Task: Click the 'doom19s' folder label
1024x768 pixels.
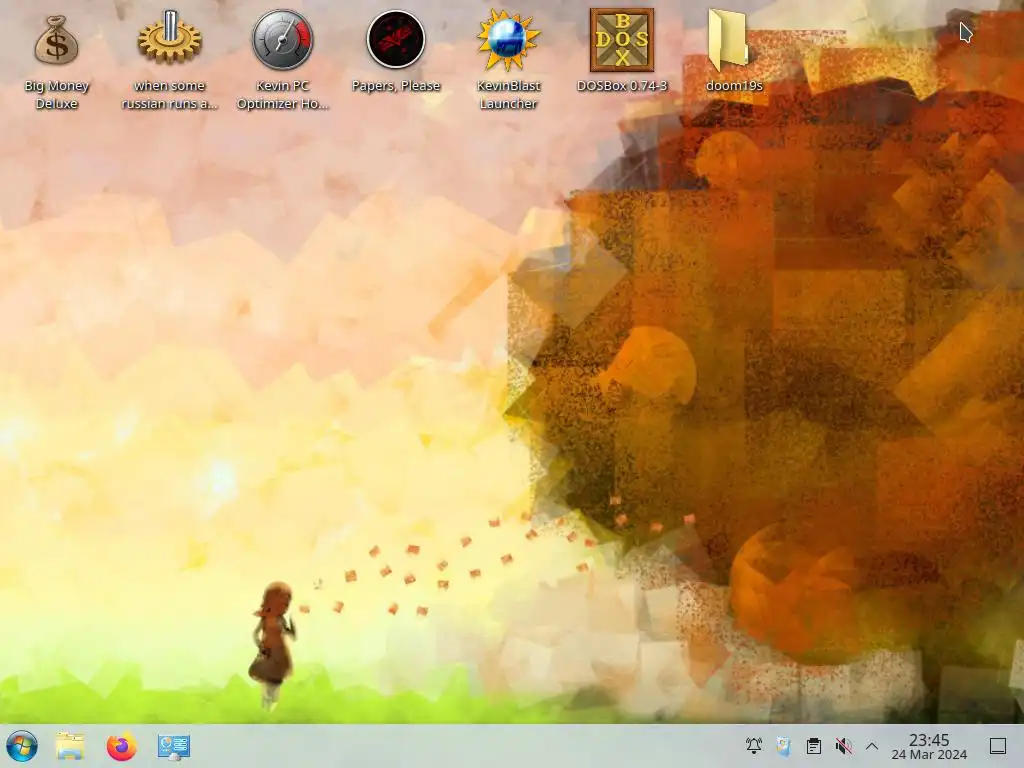Action: pos(734,86)
